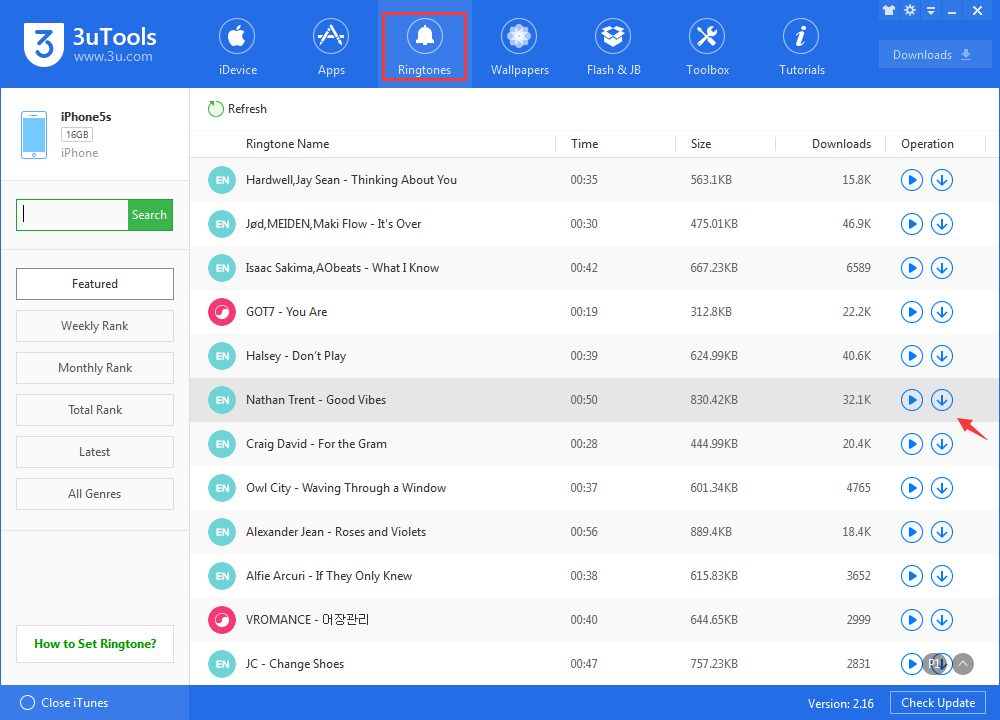Screen dimensions: 1000x720
Task: Open the Downloads manager
Action: [x=934, y=54]
